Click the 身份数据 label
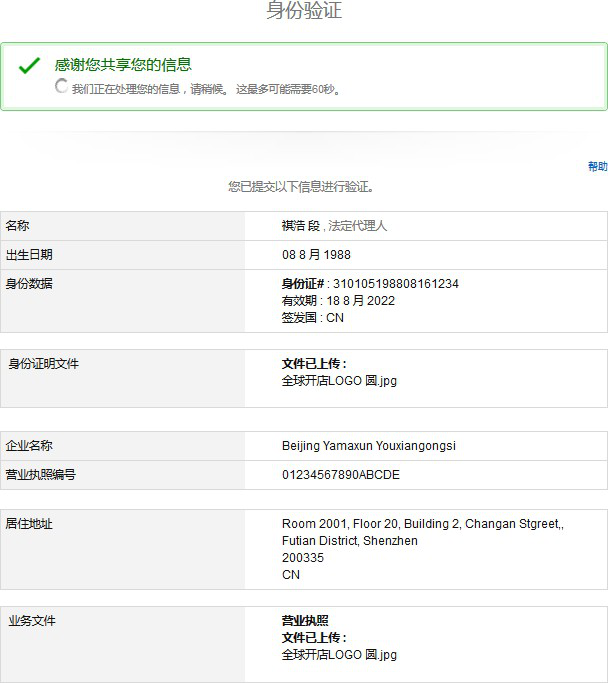The image size is (608, 683). pos(29,284)
